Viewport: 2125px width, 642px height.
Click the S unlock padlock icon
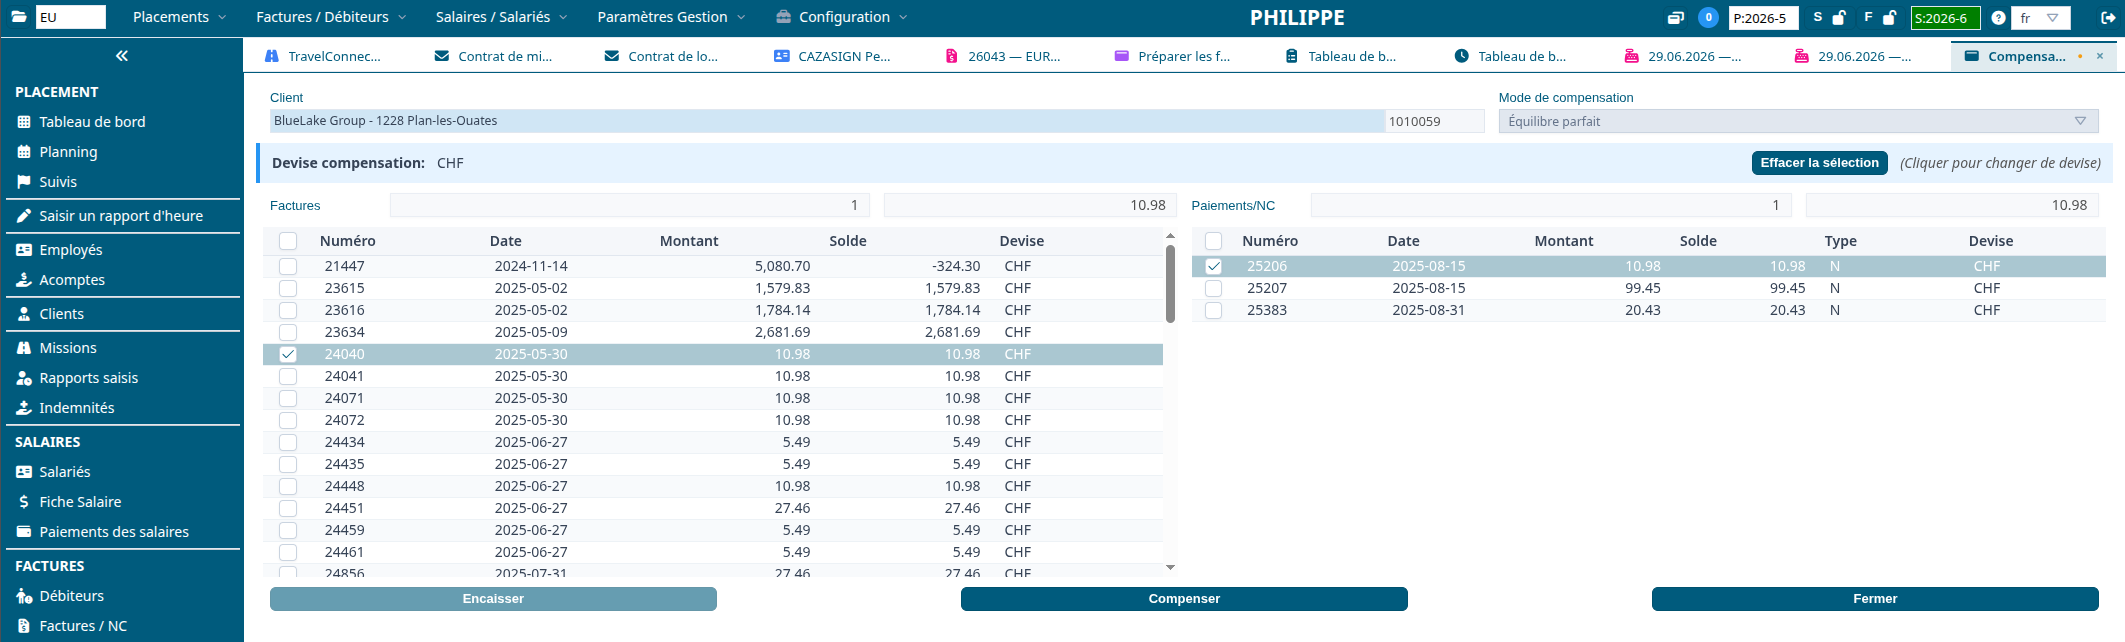[x=1839, y=18]
